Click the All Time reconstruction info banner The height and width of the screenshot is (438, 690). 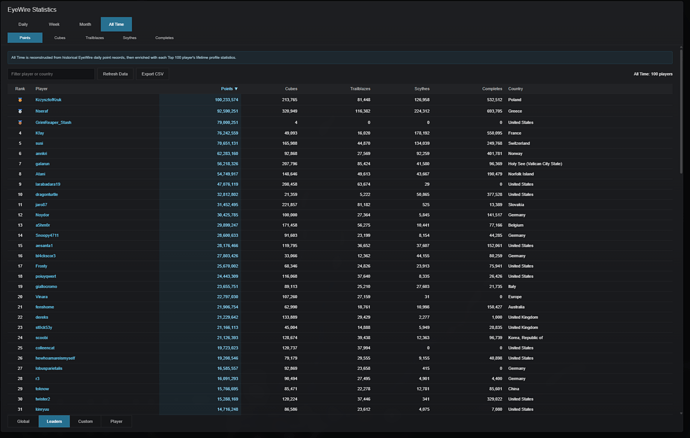340,57
